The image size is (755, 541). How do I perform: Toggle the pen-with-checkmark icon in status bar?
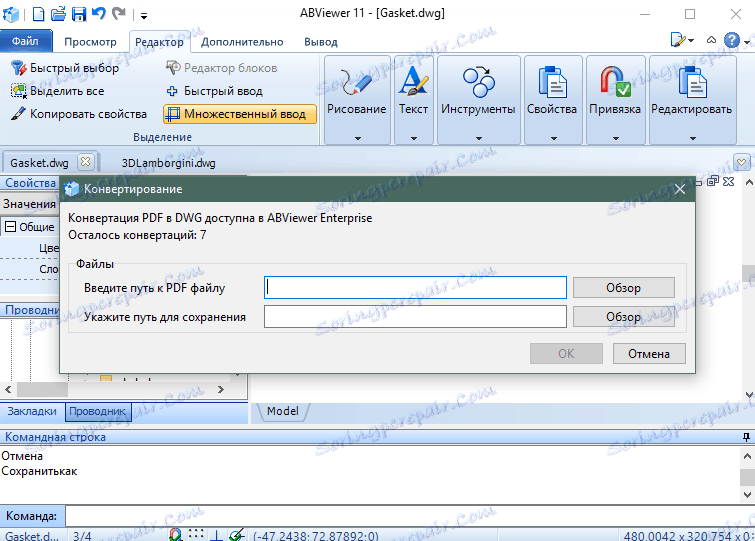pos(237,535)
